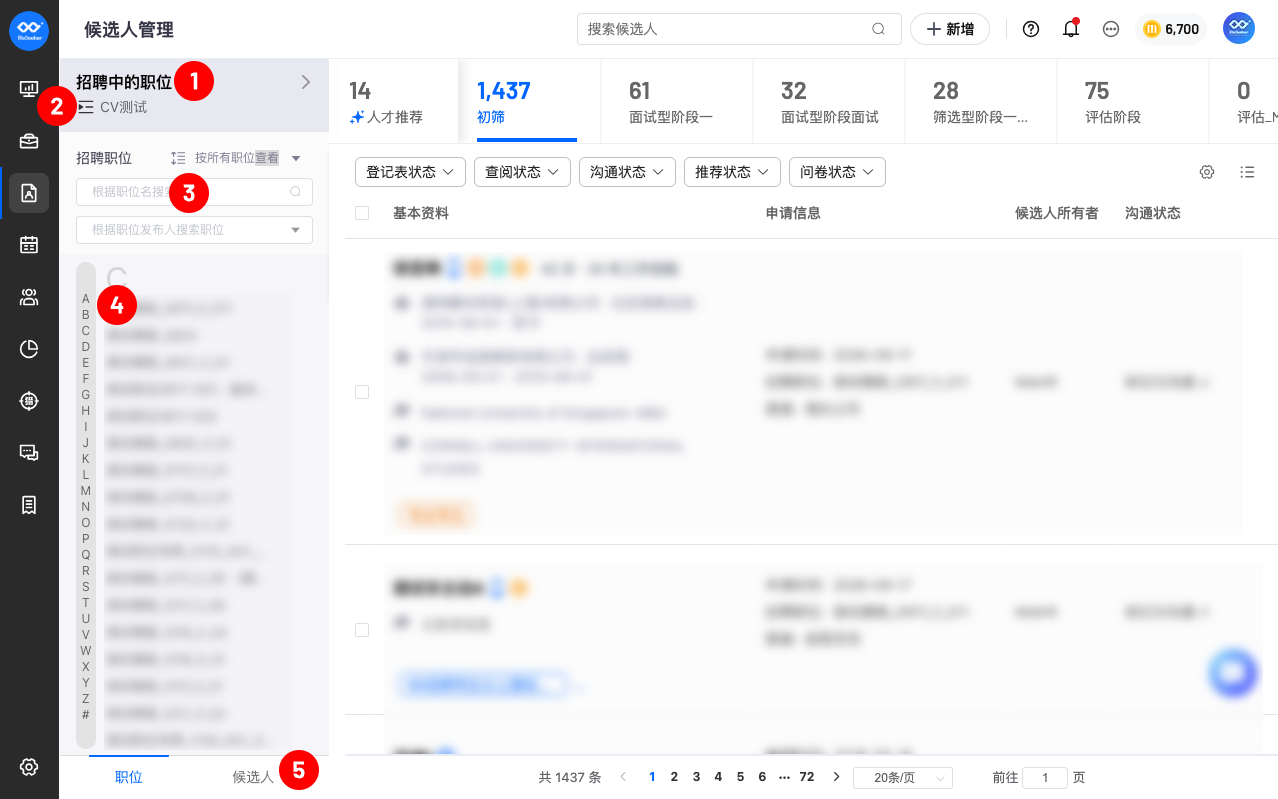Switch to the 人才推荐 stage tab
The height and width of the screenshot is (799, 1278).
pos(386,101)
